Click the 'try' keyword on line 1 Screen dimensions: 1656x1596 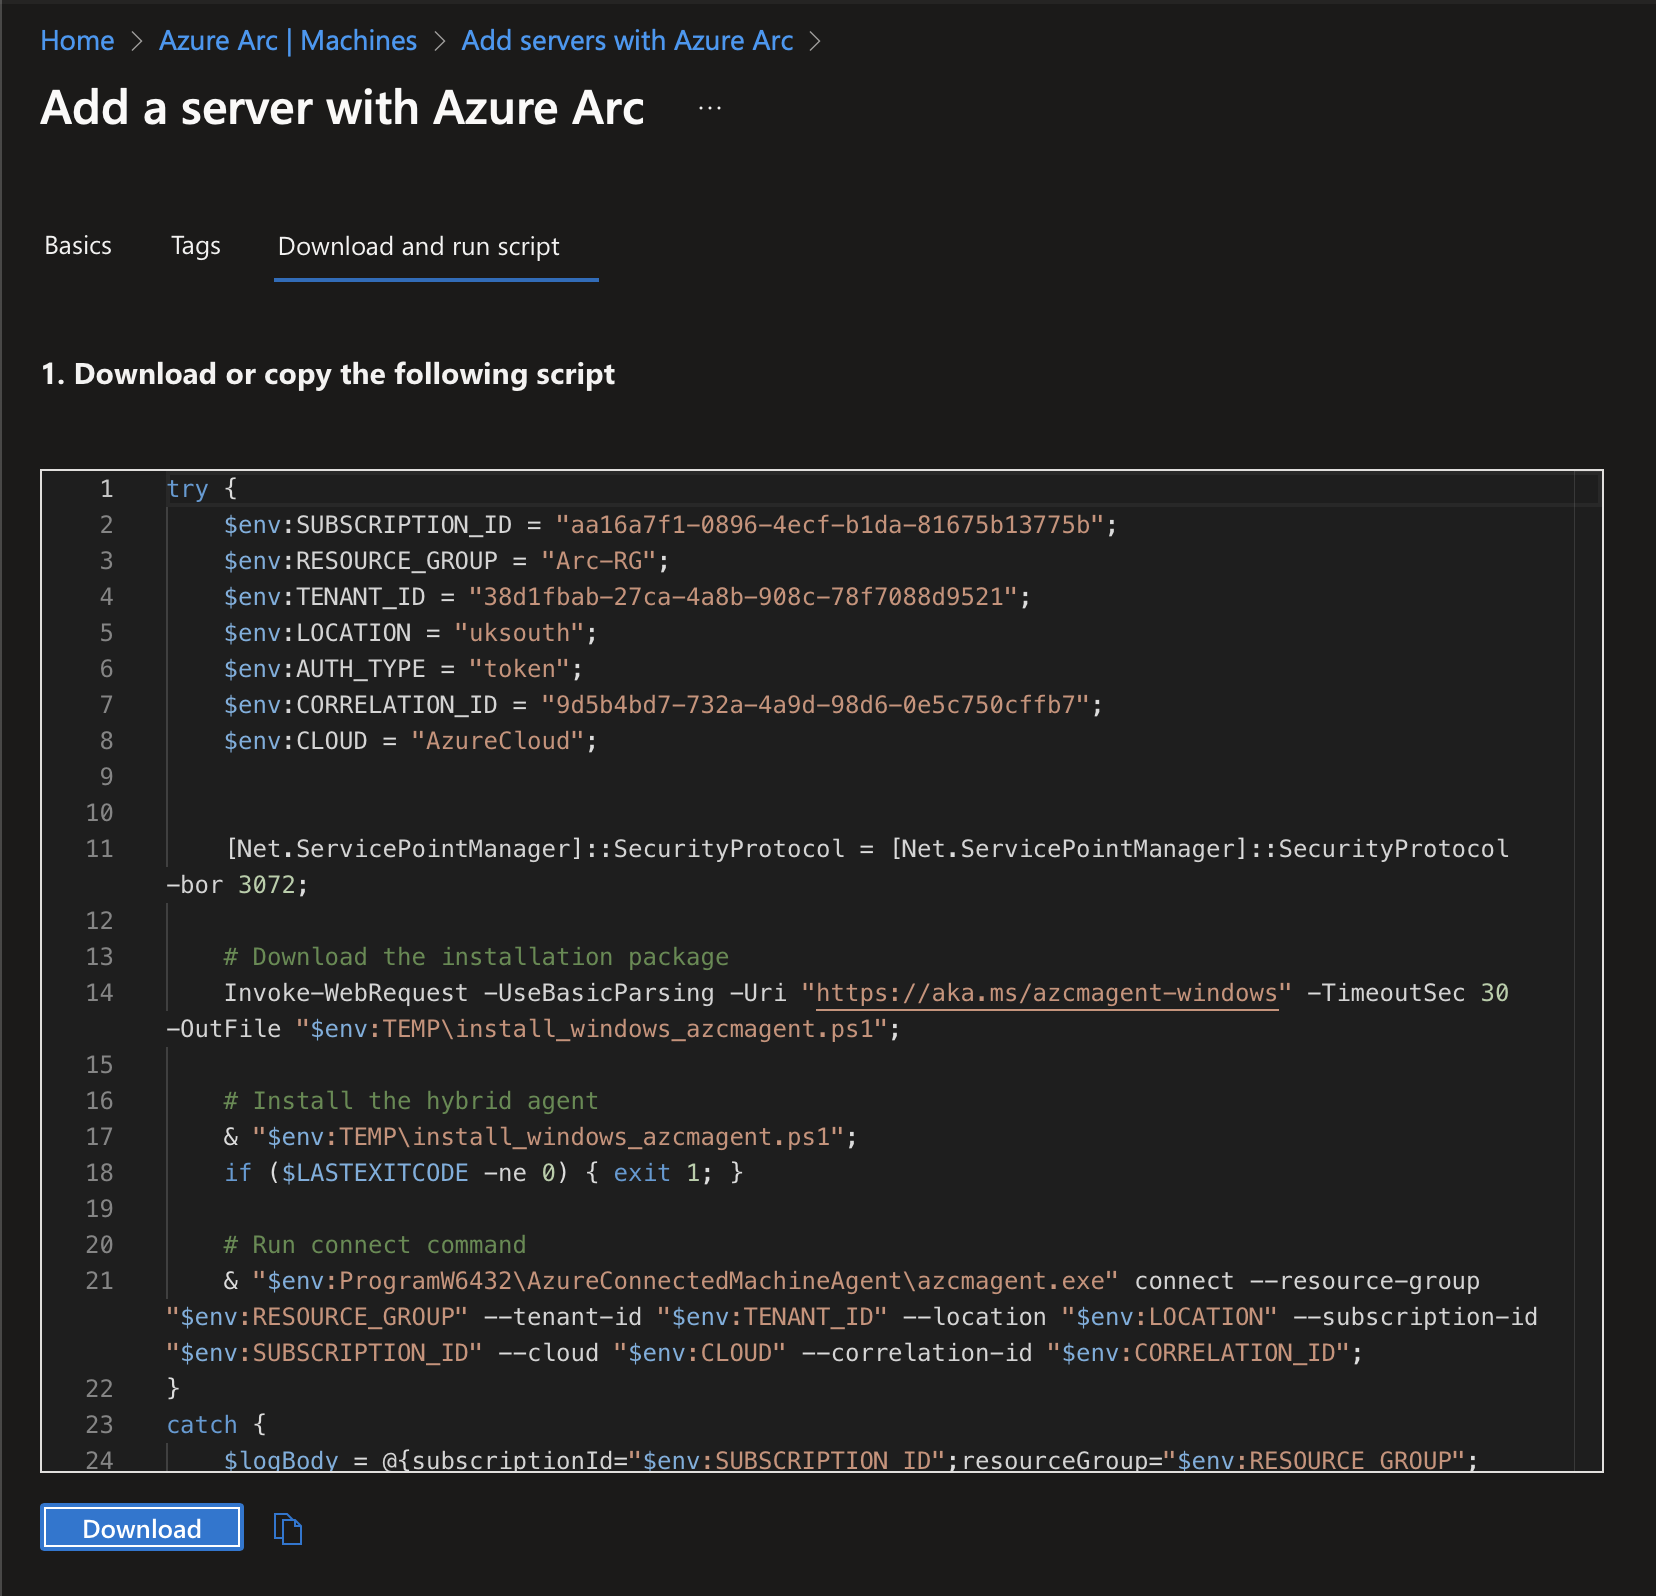(187, 489)
